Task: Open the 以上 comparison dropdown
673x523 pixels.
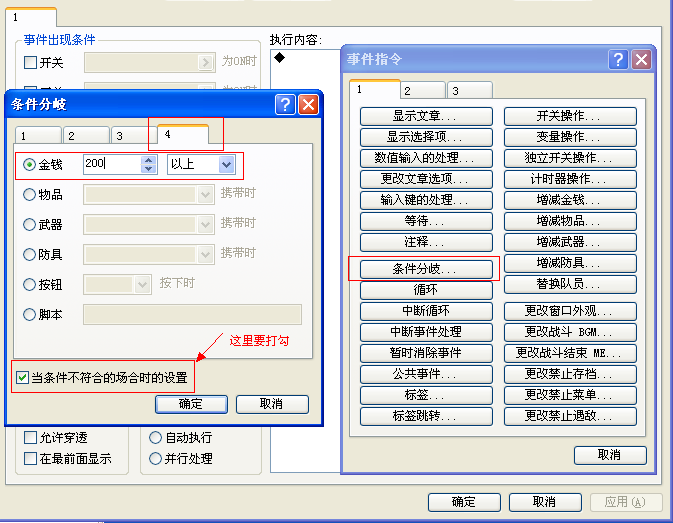Action: pyautogui.click(x=227, y=164)
